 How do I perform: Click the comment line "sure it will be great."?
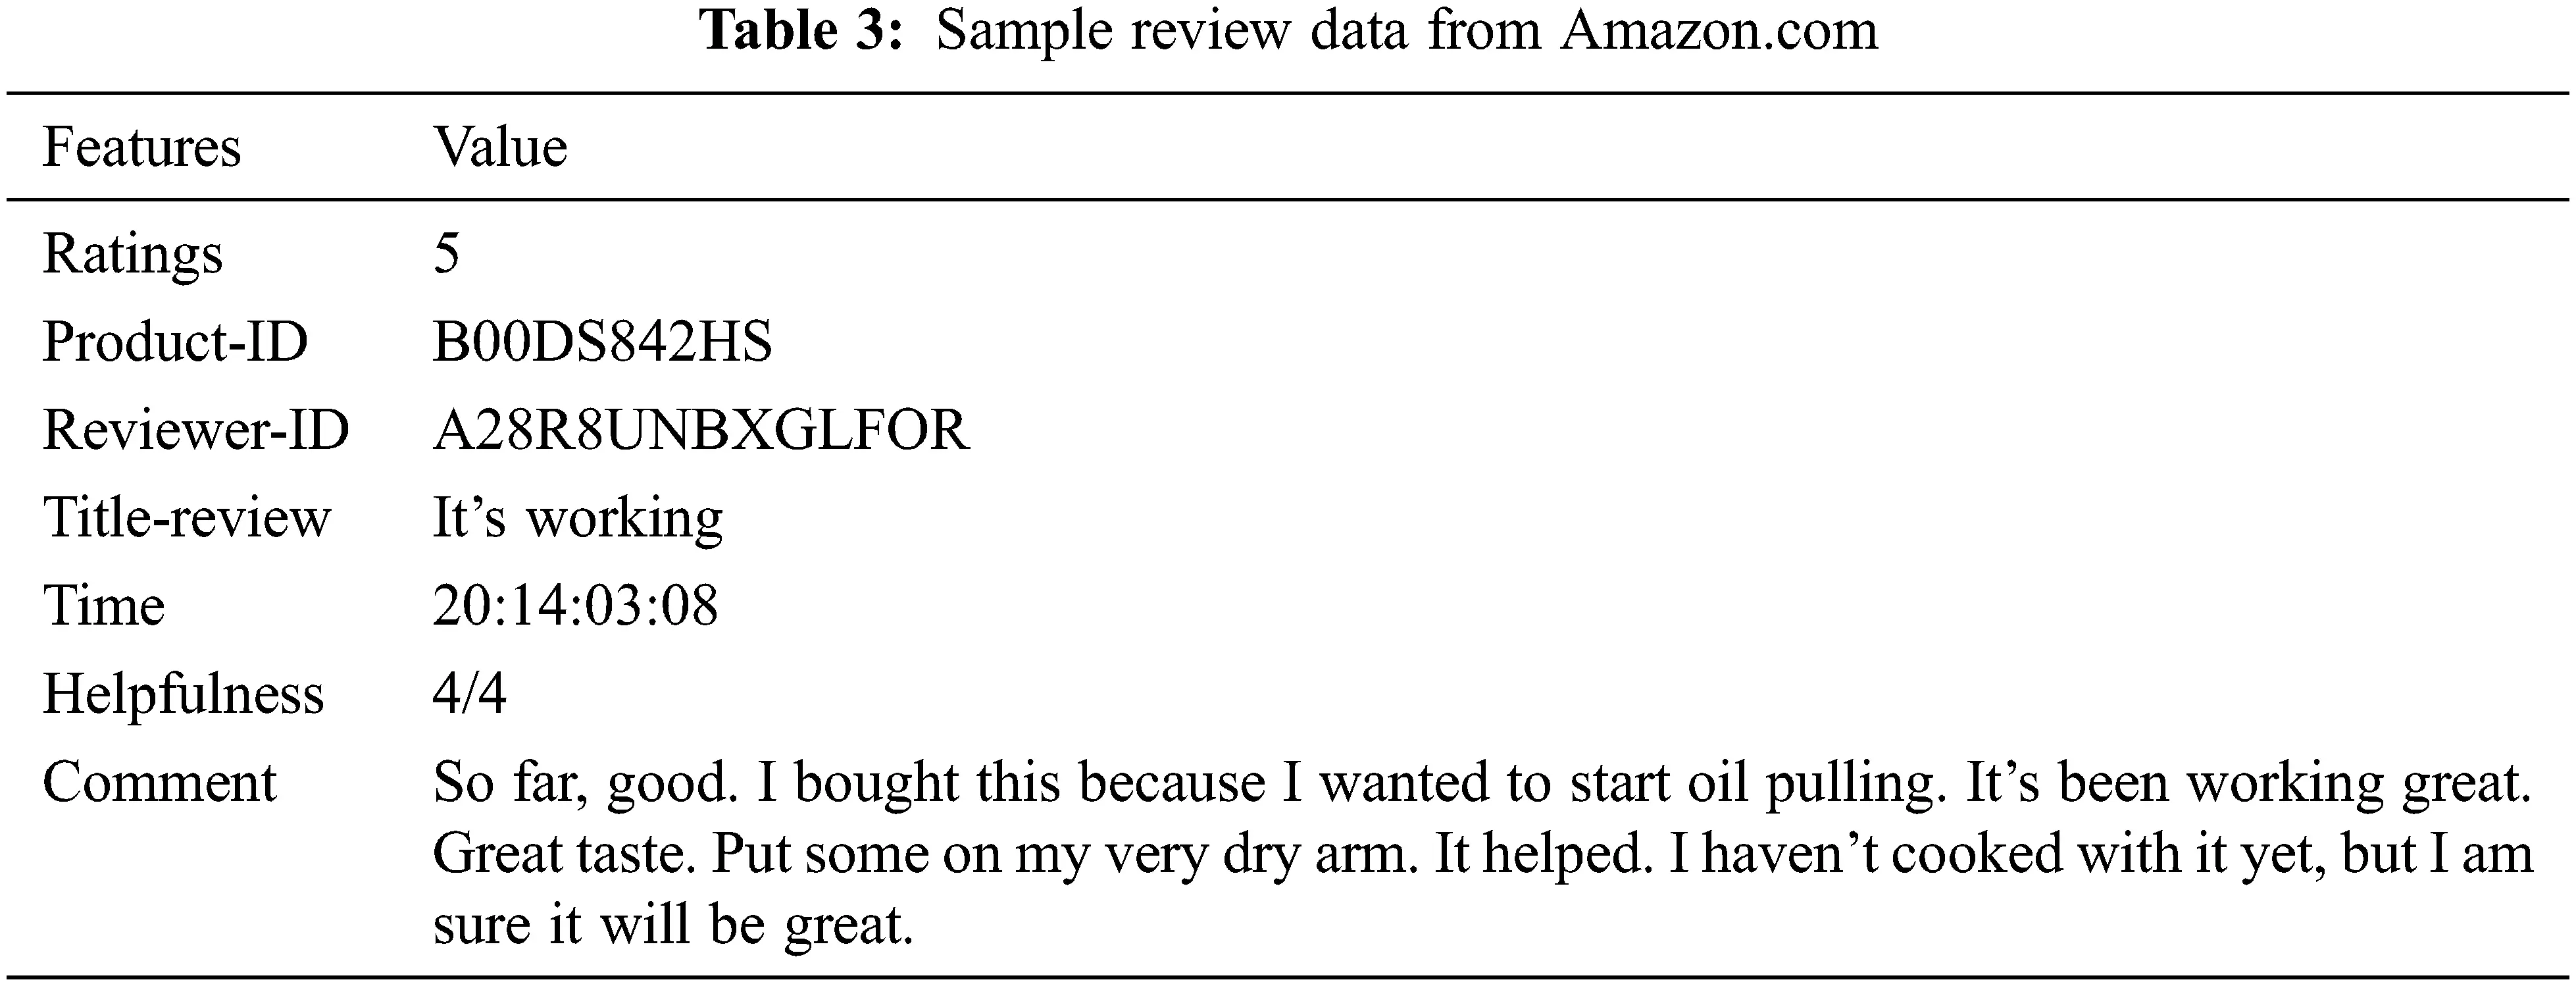coord(673,924)
